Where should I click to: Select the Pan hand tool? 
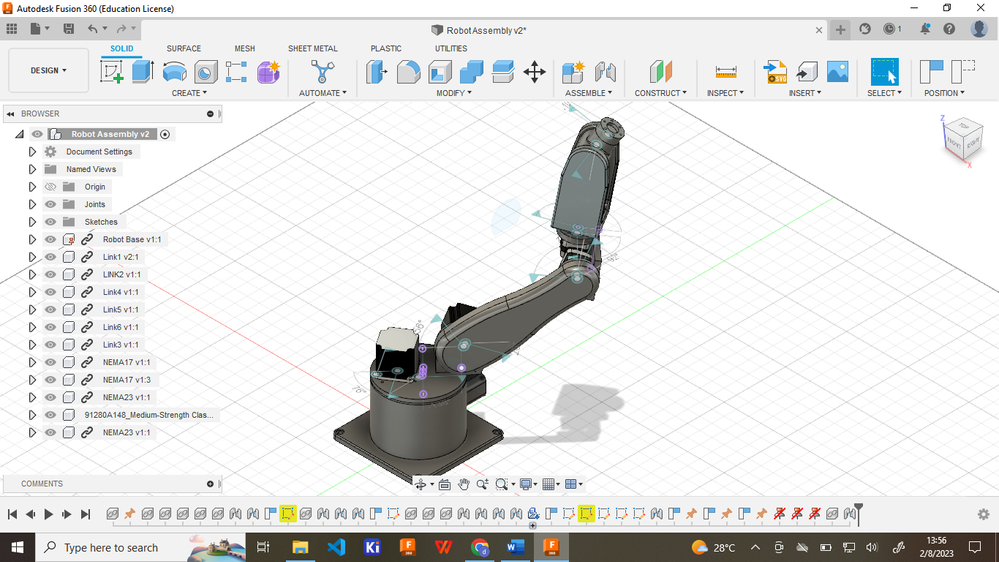point(463,484)
